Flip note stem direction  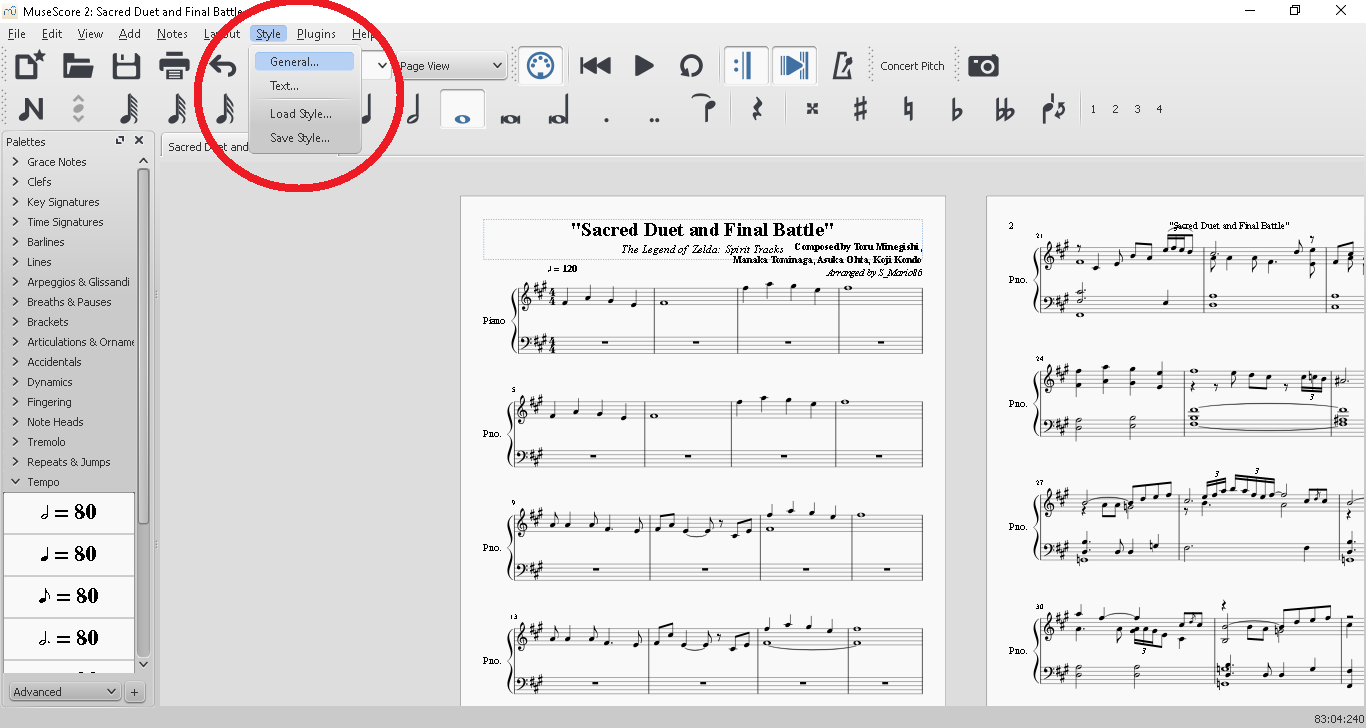point(1053,109)
